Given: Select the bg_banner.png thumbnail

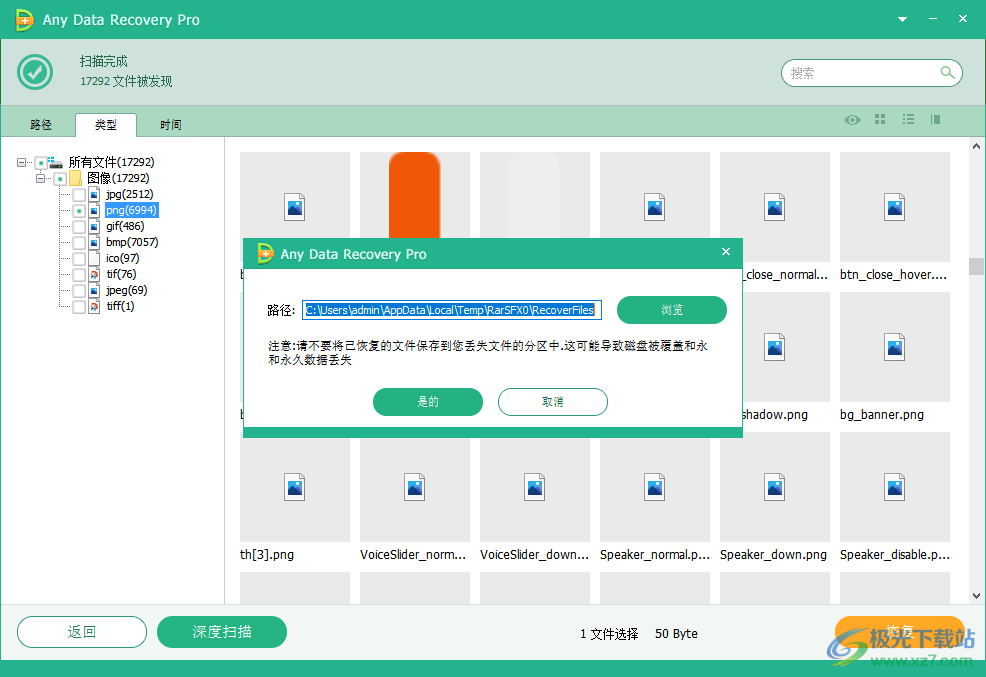Looking at the screenshot, I should pos(894,347).
